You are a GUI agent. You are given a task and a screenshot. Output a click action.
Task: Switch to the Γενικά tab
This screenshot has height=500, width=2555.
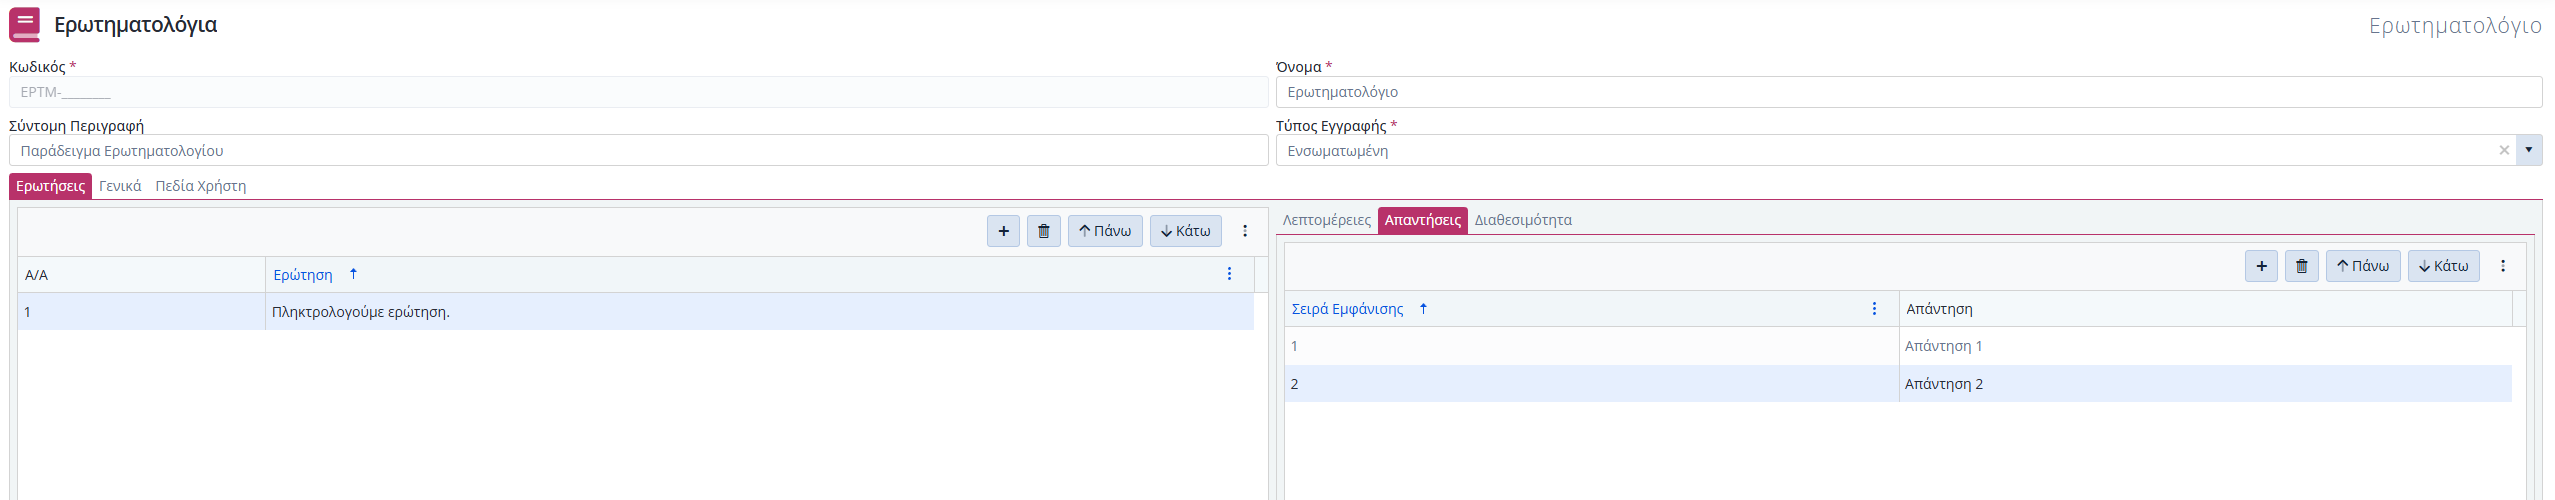(120, 186)
